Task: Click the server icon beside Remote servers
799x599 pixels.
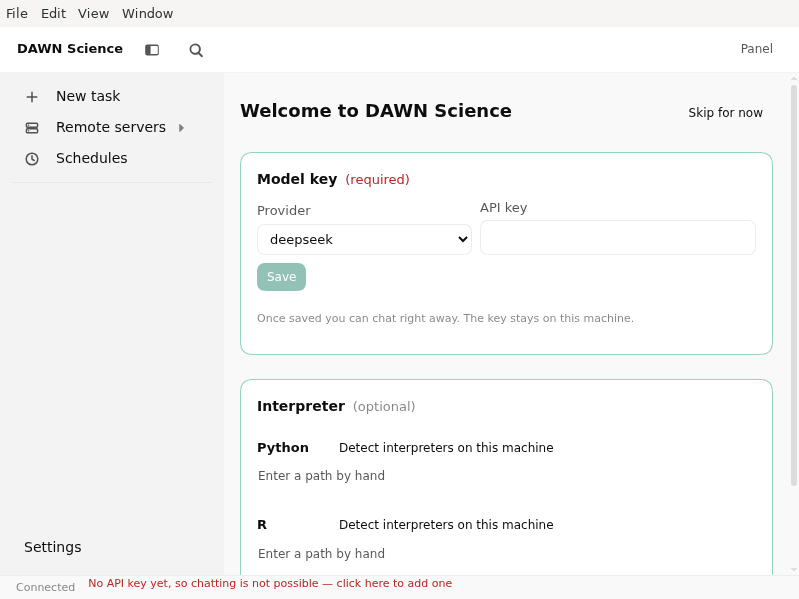Action: tap(32, 127)
